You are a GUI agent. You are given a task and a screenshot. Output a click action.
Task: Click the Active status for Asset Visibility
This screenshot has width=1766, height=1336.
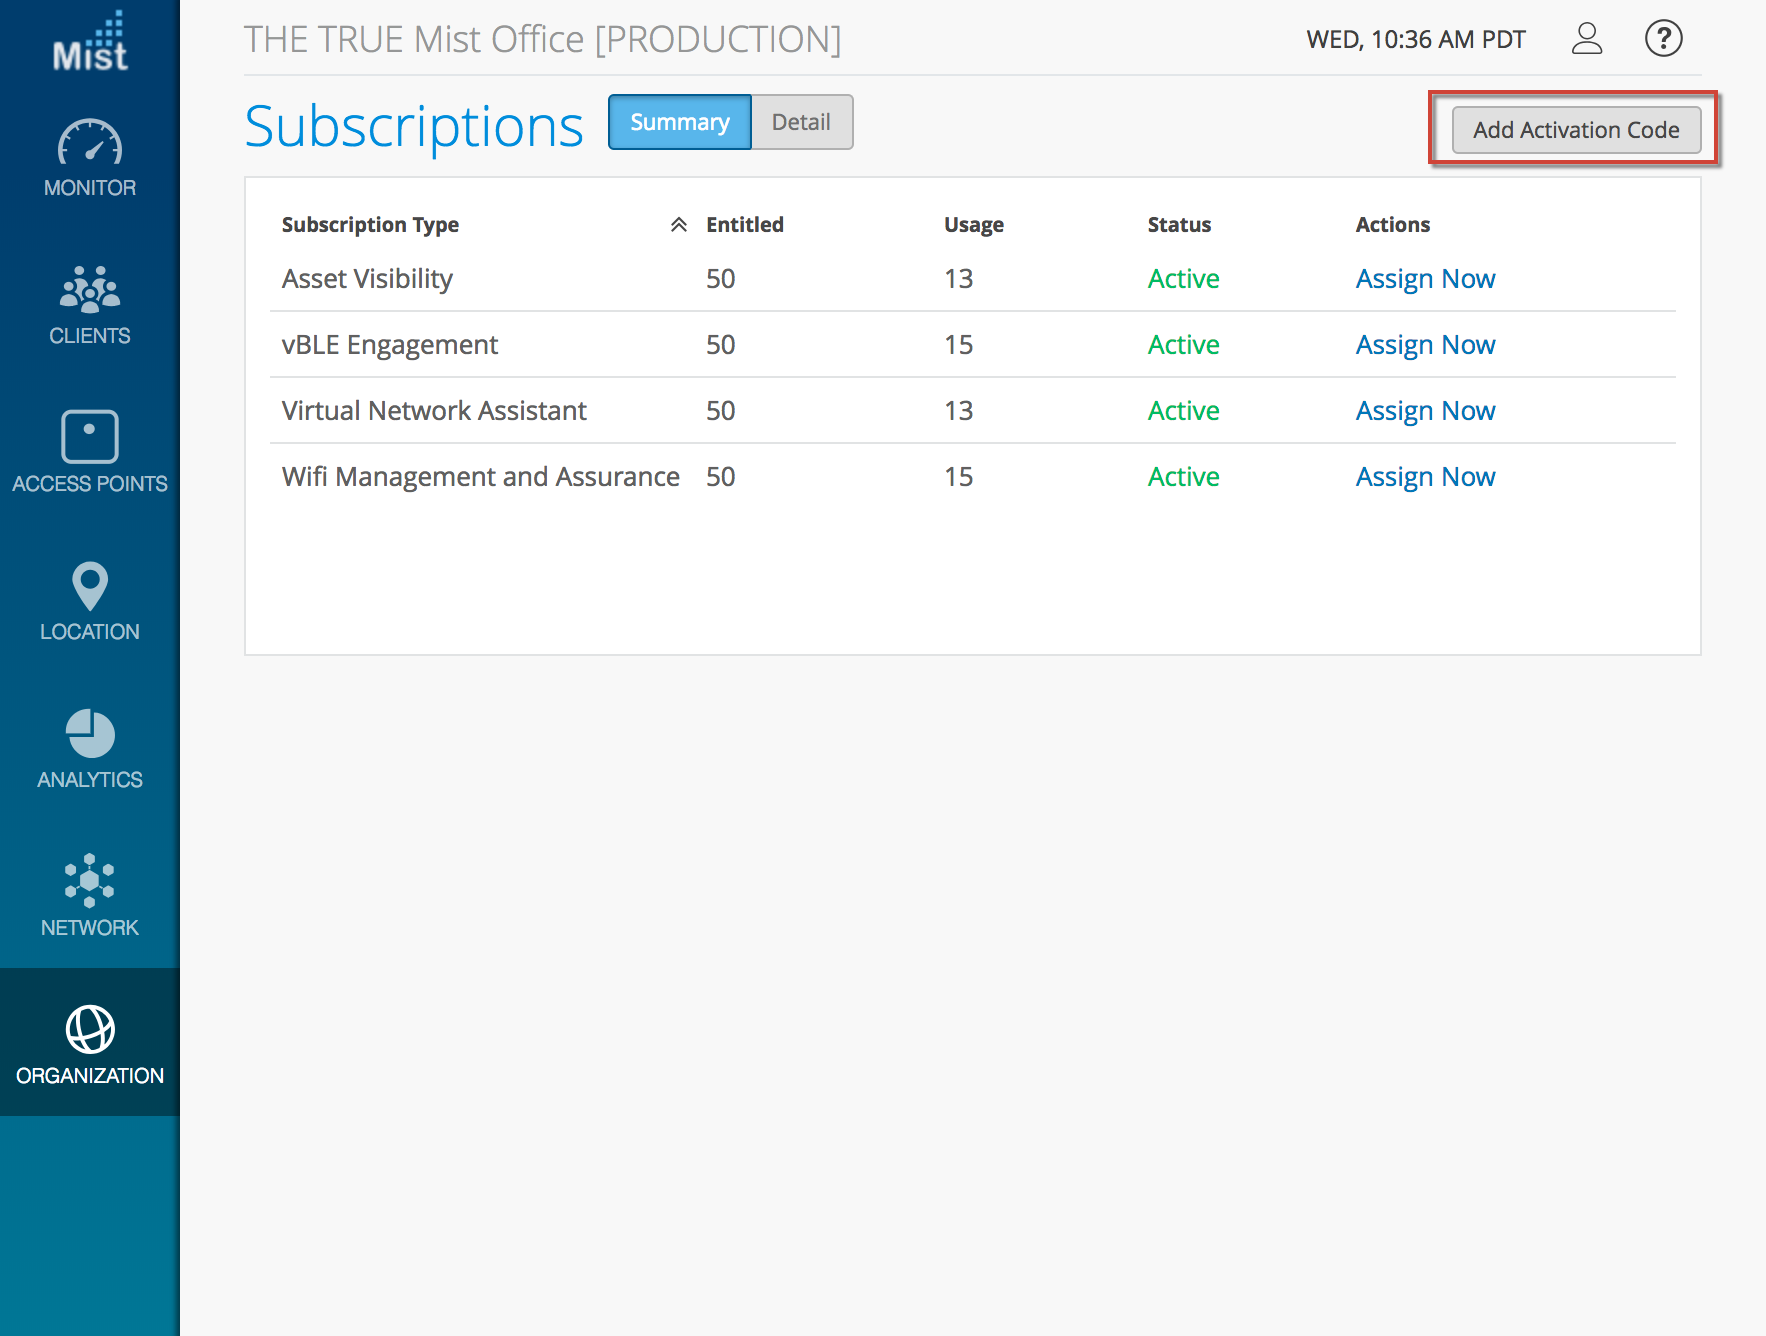(1184, 279)
